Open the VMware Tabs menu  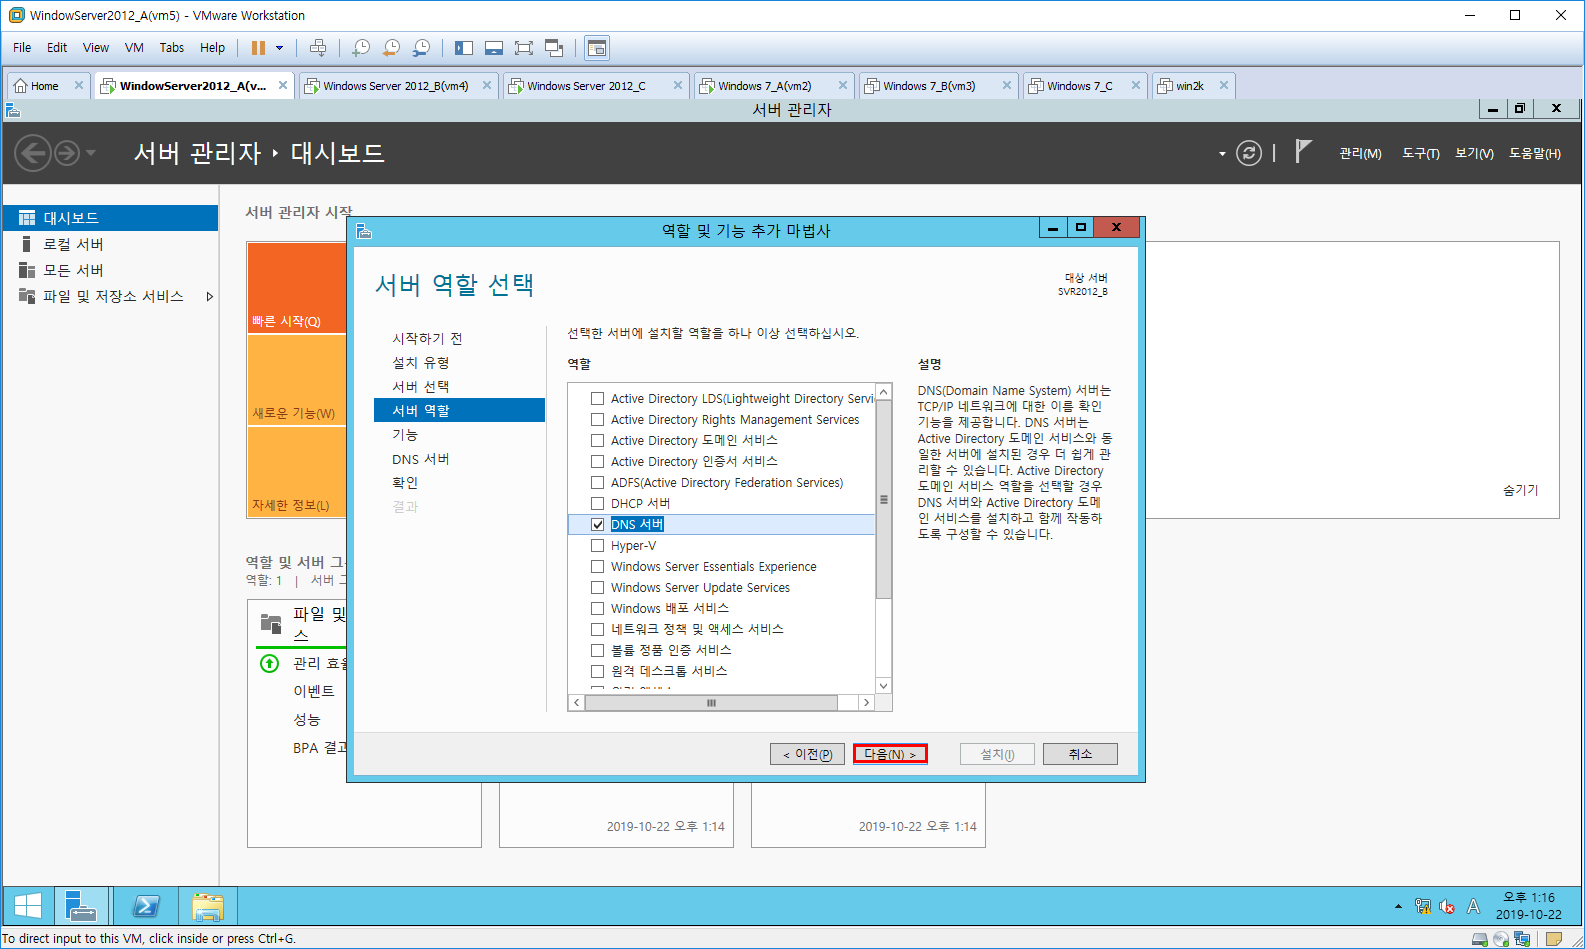coord(172,48)
